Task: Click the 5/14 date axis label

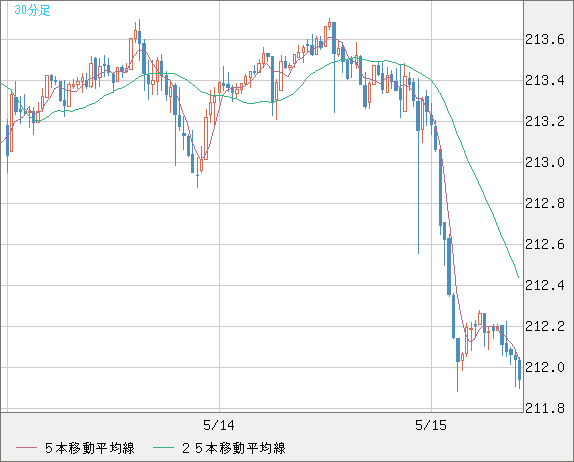Action: pyautogui.click(x=219, y=425)
